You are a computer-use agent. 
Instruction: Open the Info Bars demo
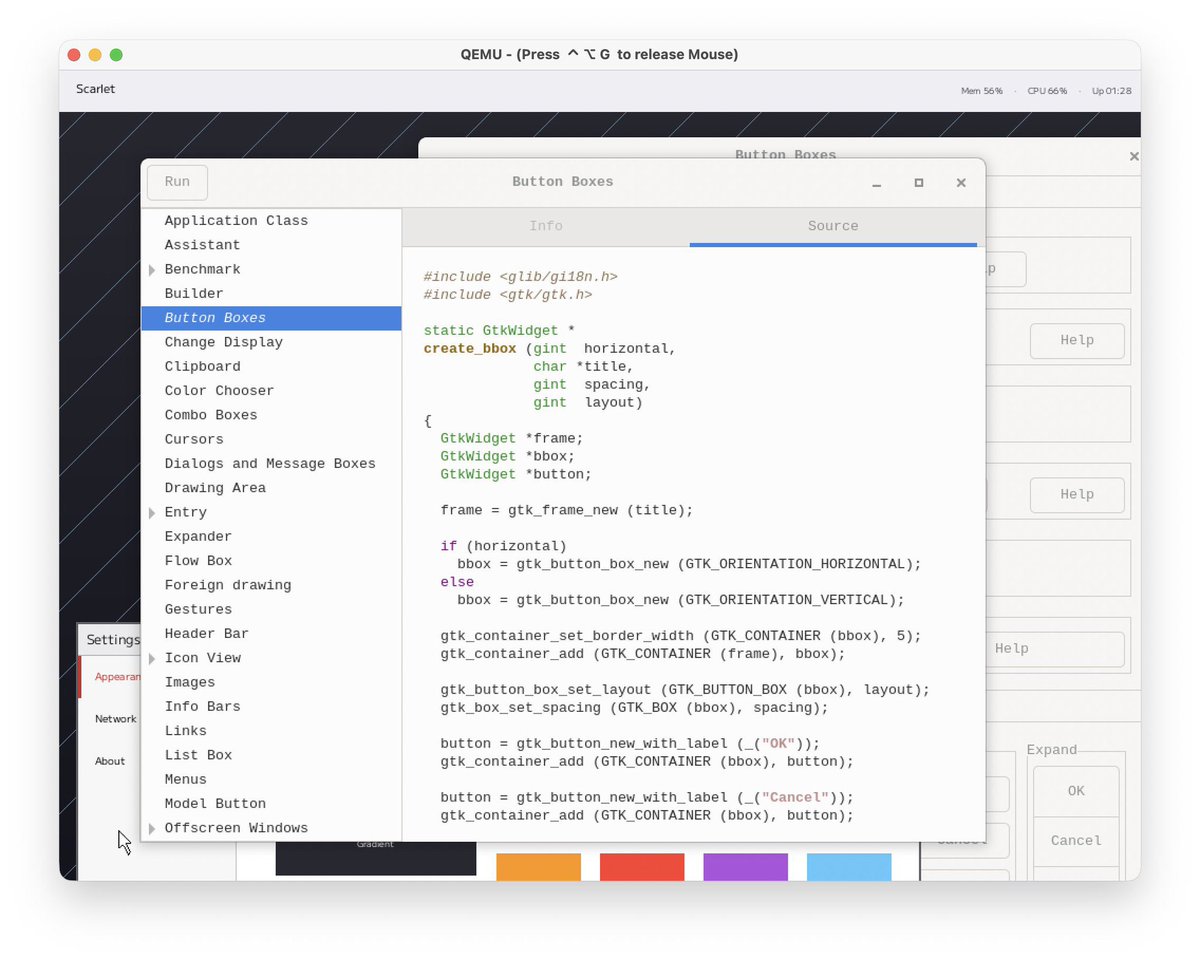[271, 707]
